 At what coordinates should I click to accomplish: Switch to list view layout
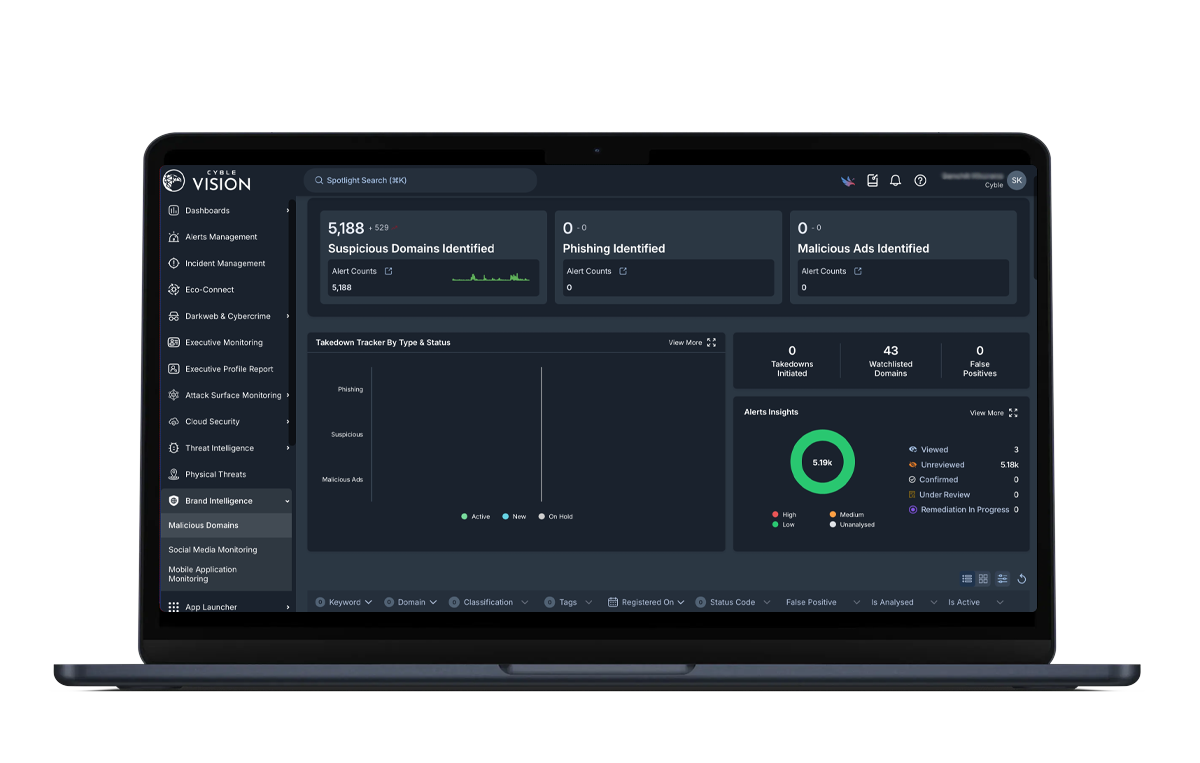click(967, 579)
